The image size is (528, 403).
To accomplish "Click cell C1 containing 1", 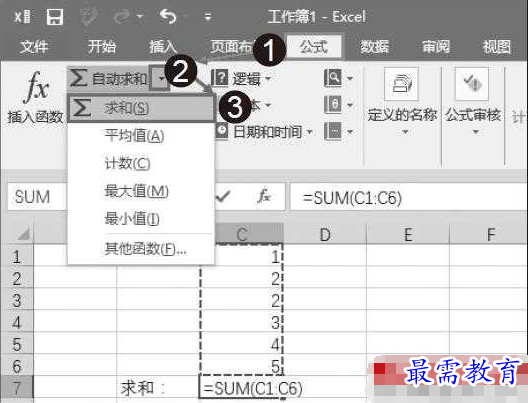I will click(x=249, y=255).
